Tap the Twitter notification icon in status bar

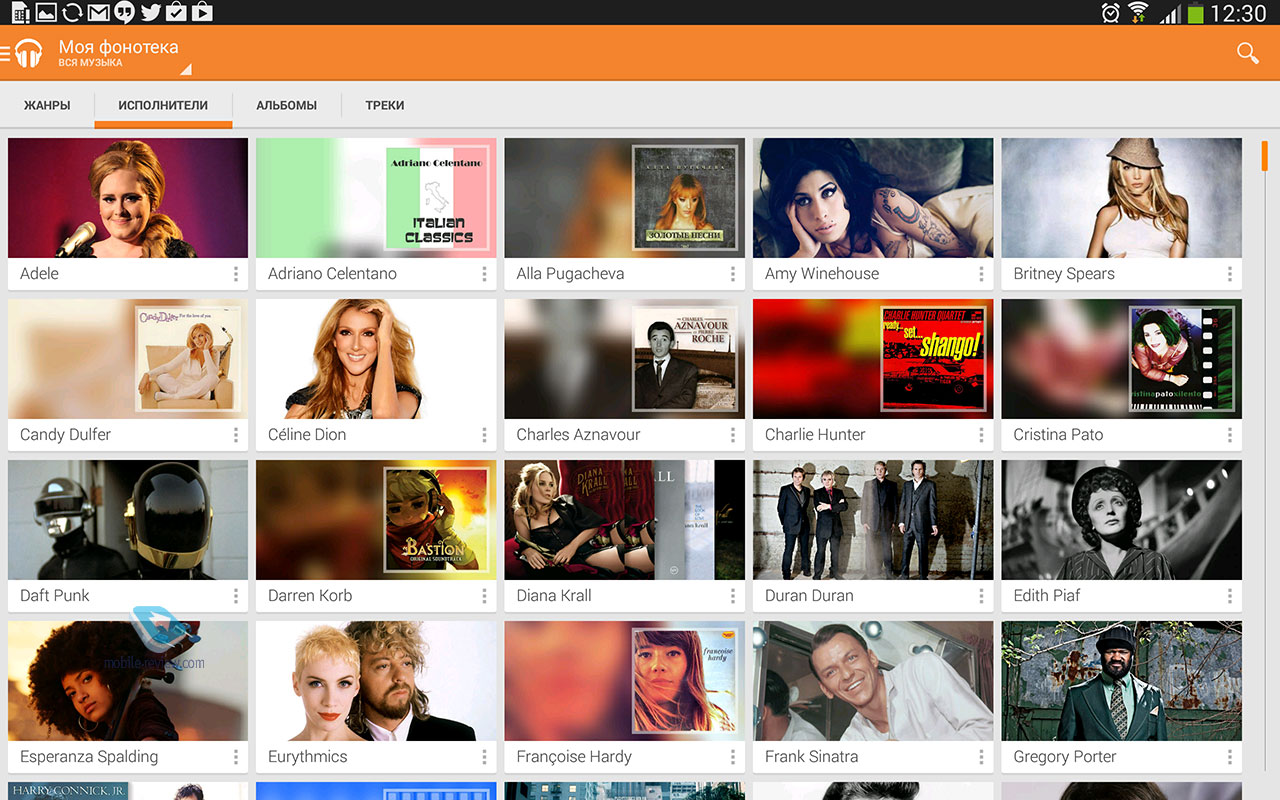click(150, 12)
